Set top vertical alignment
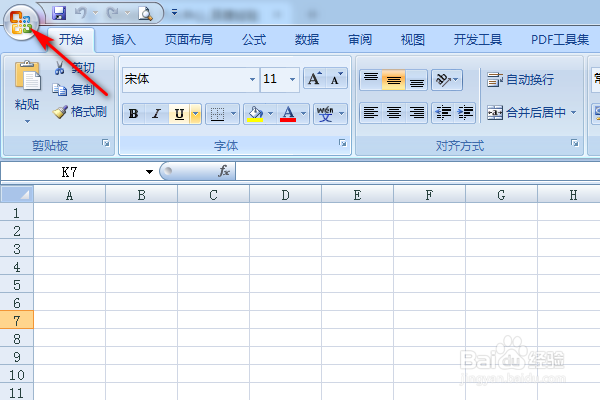 click(371, 80)
